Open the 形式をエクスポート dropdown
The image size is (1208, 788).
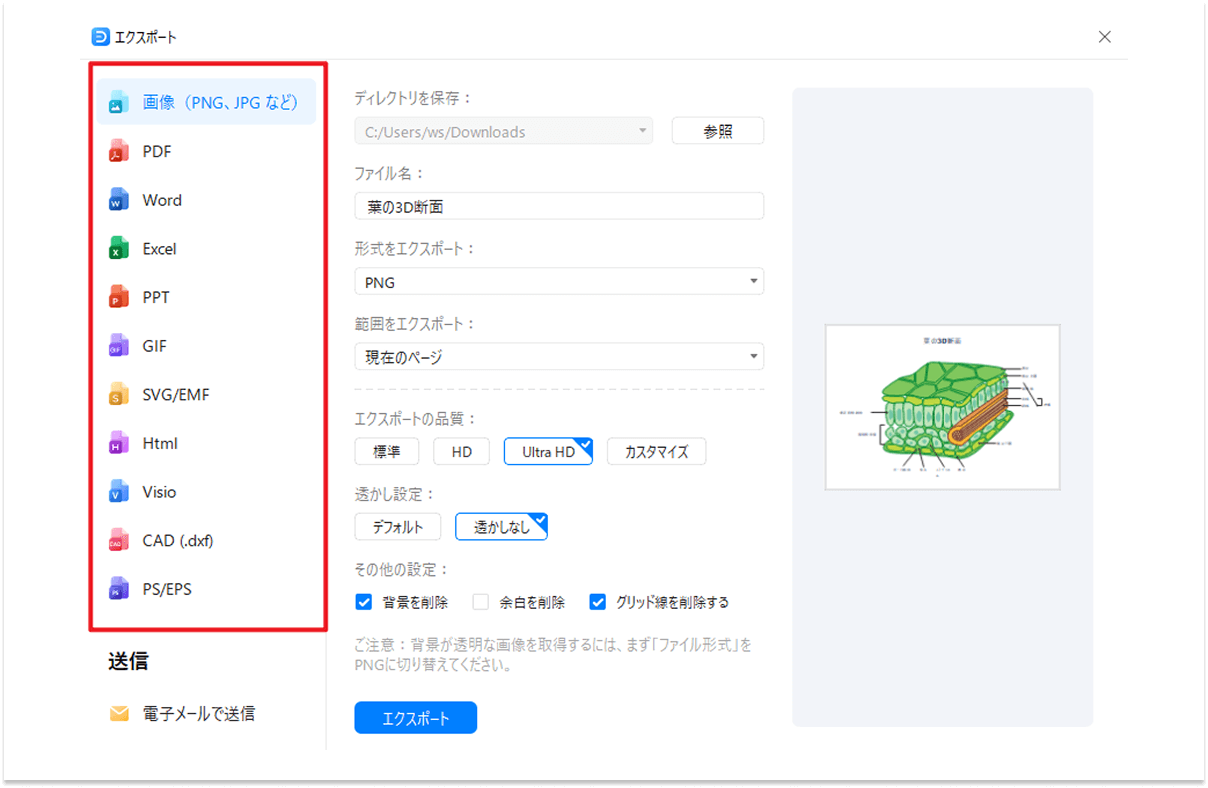tap(558, 281)
